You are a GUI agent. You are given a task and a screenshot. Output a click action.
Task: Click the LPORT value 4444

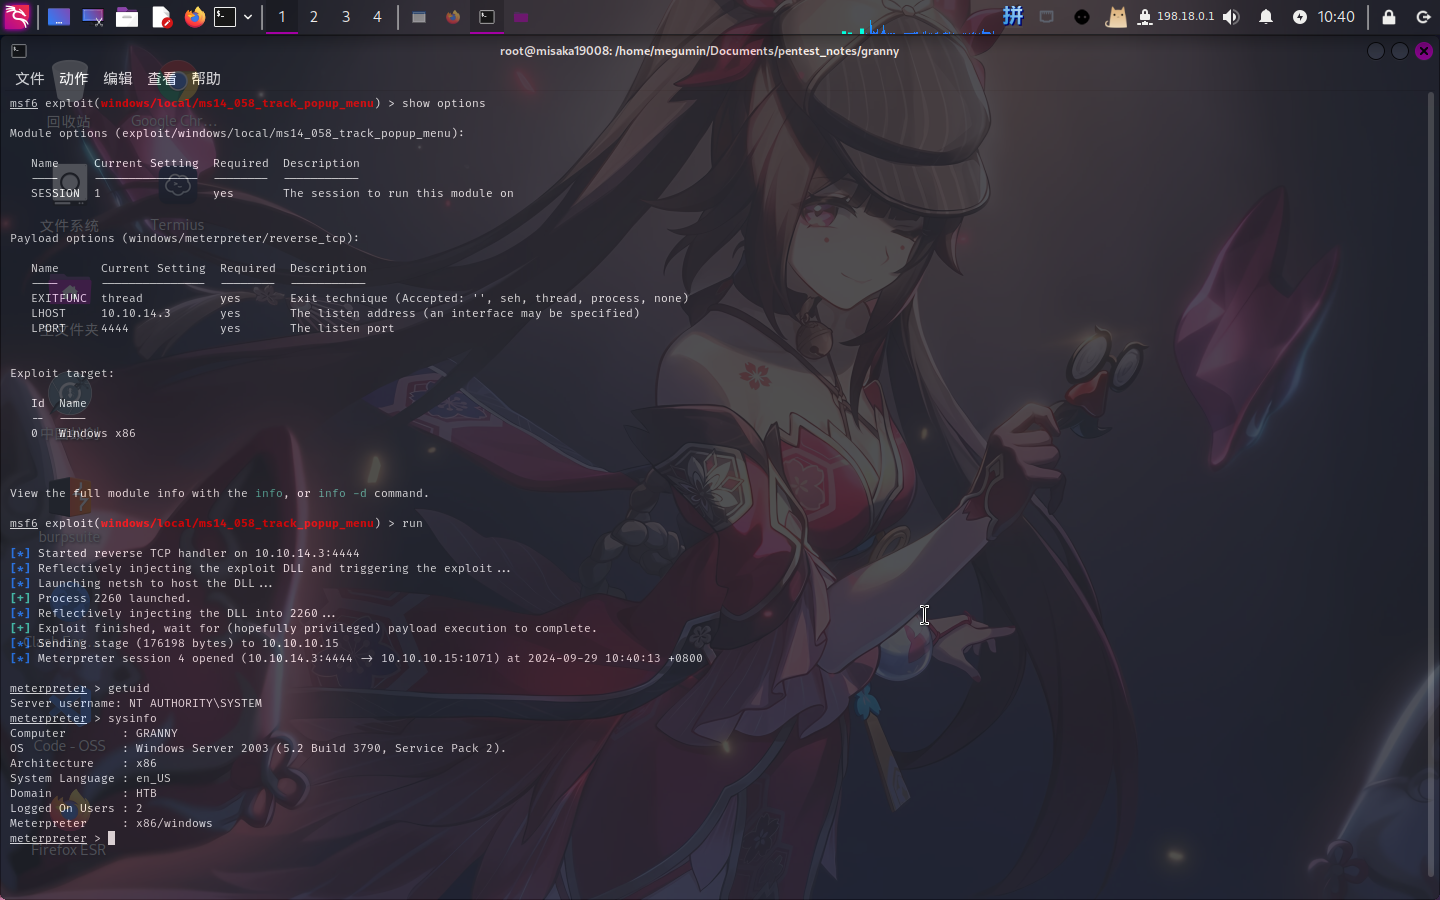115,328
